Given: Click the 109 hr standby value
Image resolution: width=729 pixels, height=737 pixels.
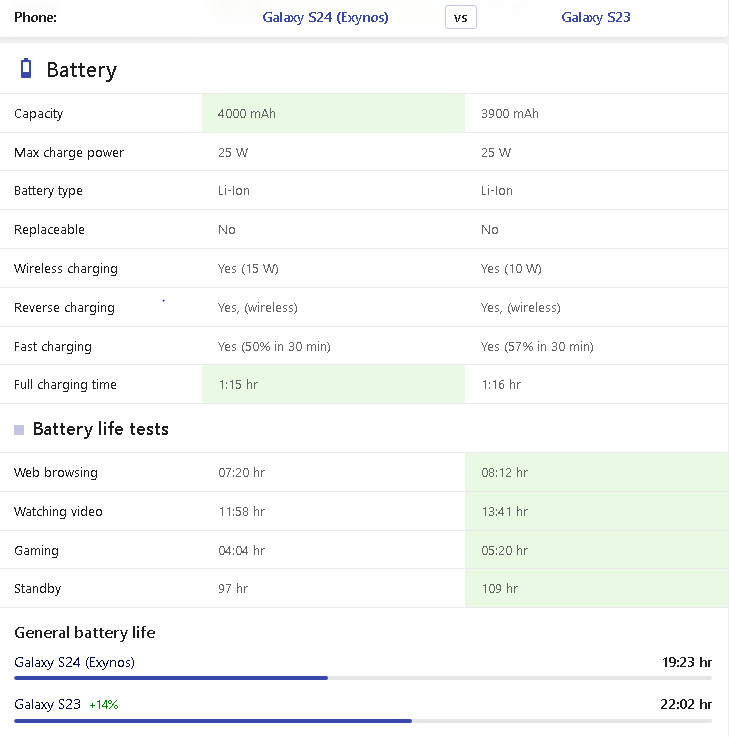Looking at the screenshot, I should [x=499, y=589].
